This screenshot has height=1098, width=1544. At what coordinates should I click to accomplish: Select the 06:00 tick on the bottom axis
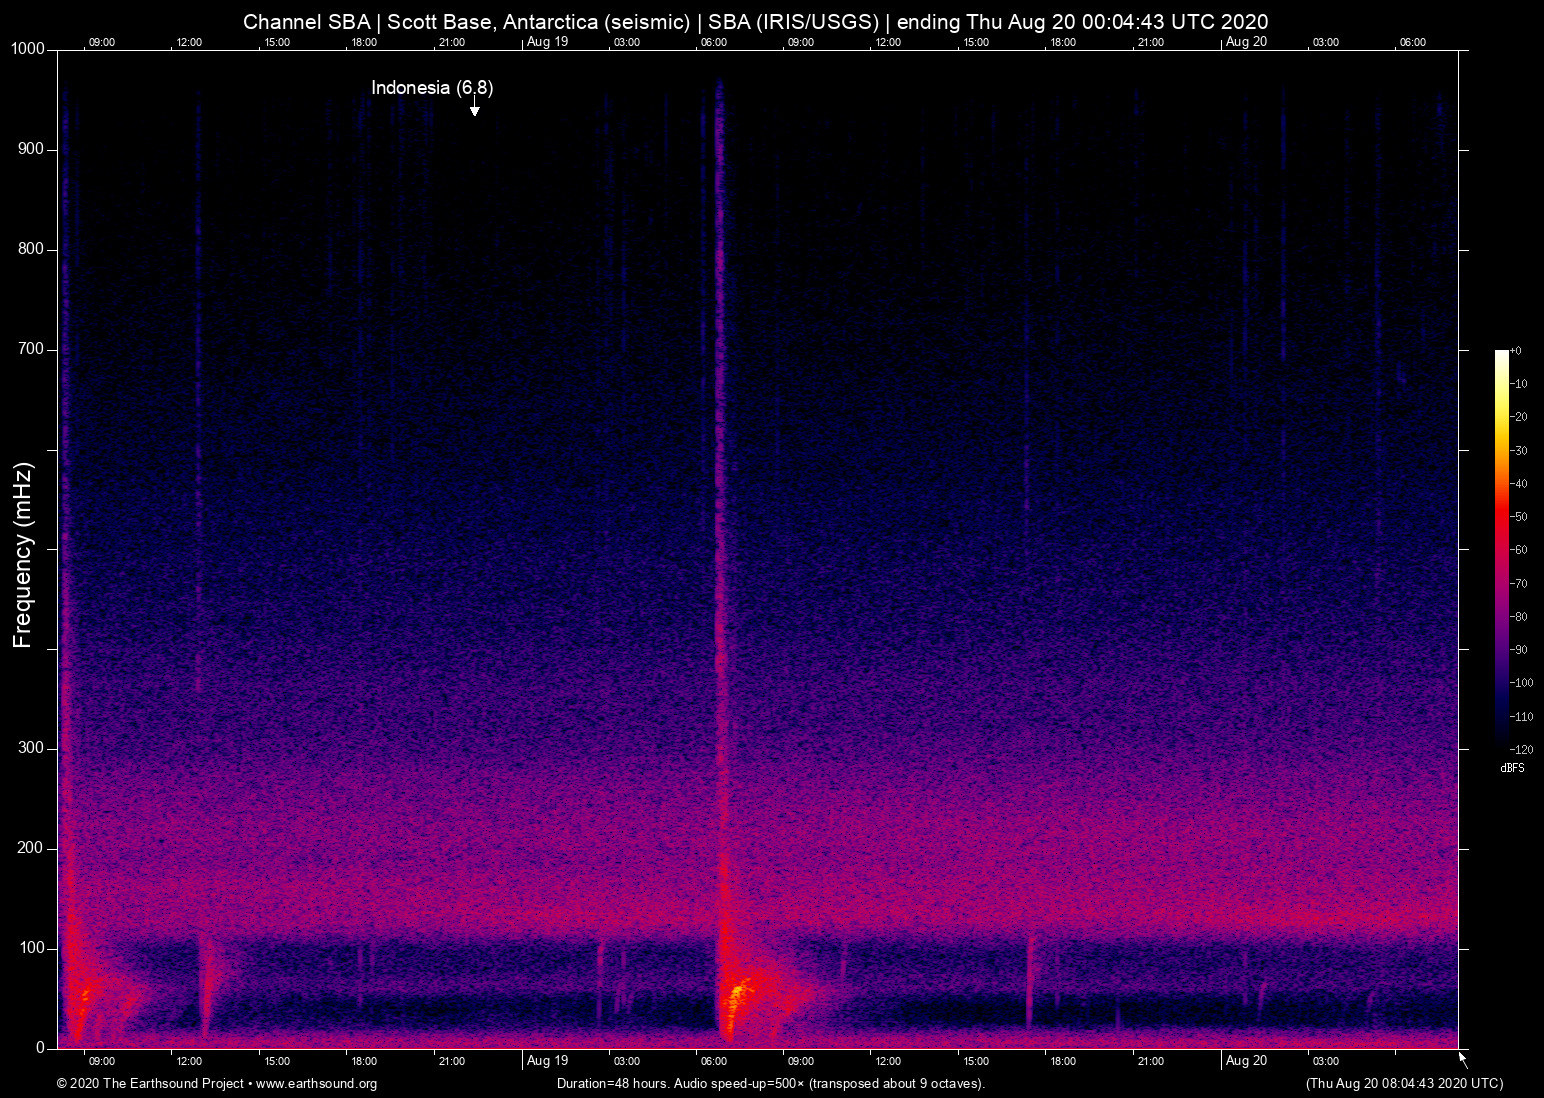(x=714, y=1061)
